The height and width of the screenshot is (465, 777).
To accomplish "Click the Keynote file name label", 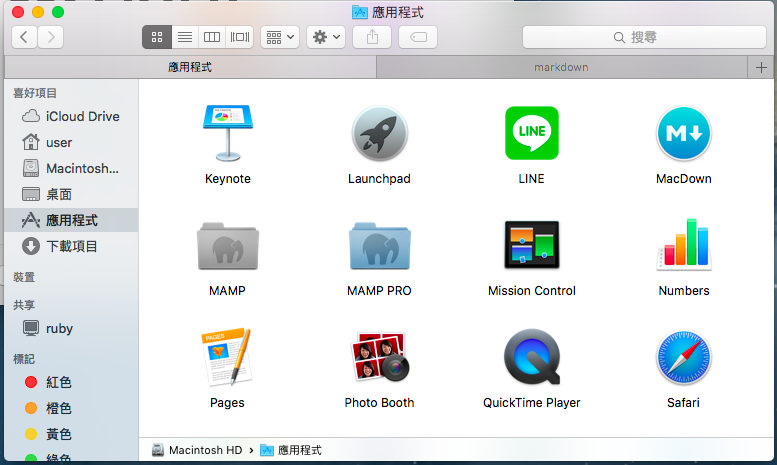I will pos(228,178).
